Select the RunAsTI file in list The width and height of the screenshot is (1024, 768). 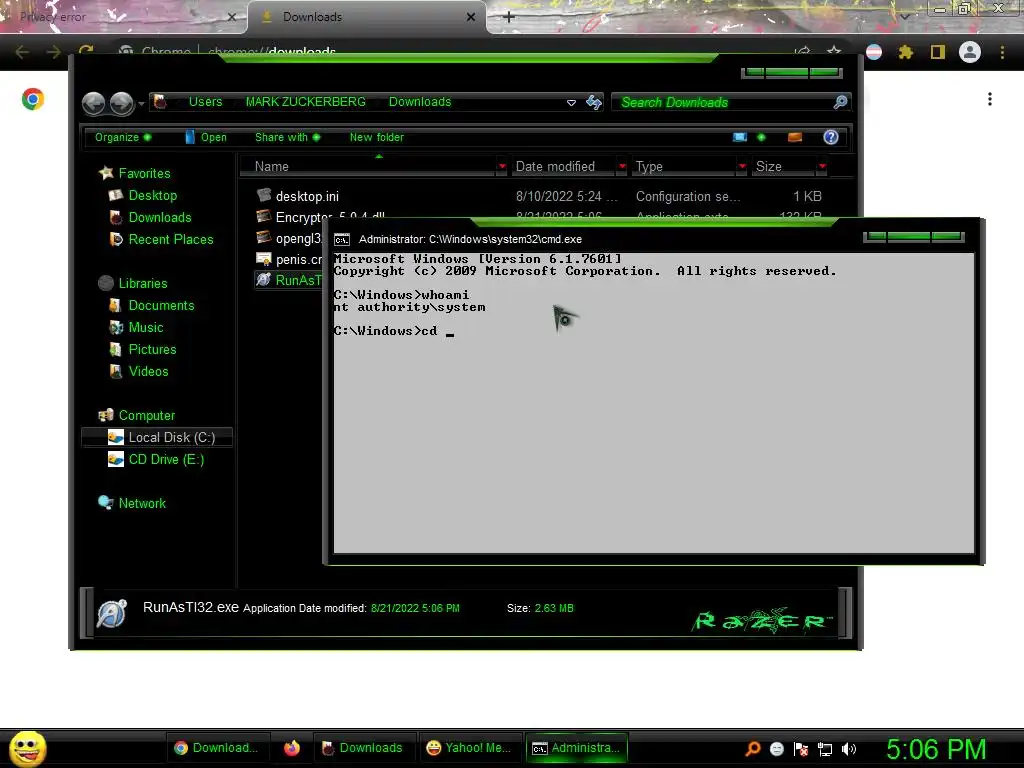289,280
